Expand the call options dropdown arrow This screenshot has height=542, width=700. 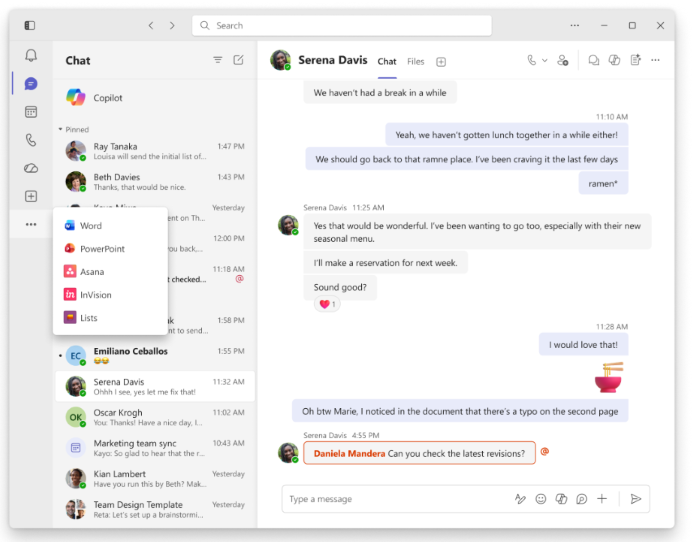[x=545, y=60]
